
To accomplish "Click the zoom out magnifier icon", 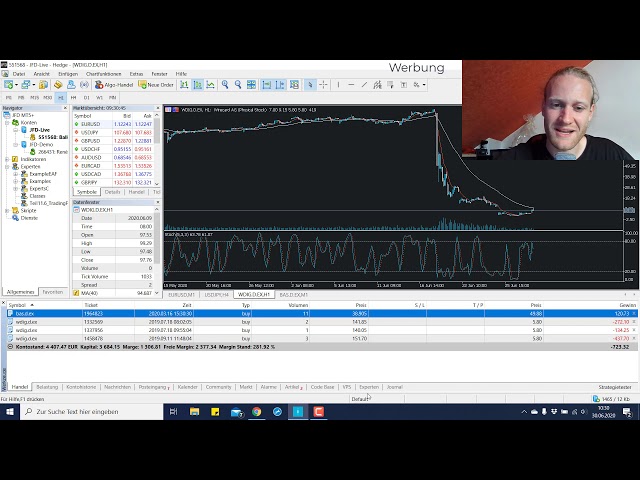I will coord(240,85).
